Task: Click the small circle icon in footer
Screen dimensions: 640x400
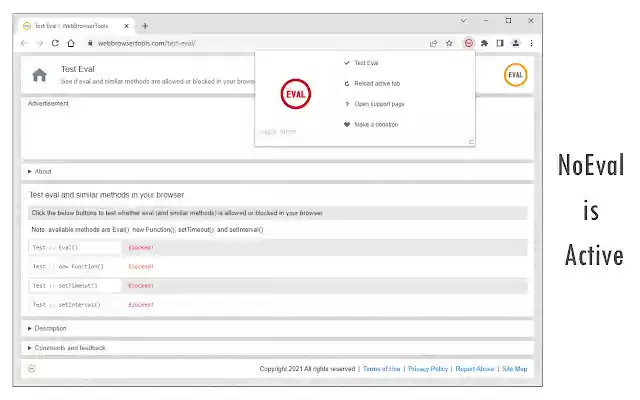Action: pyautogui.click(x=32, y=369)
